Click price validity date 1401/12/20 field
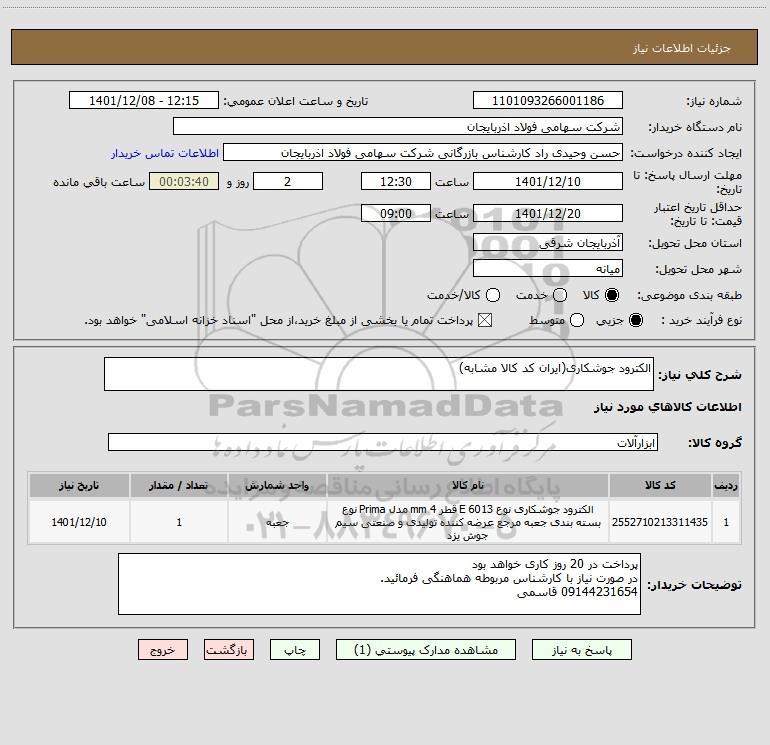The height and width of the screenshot is (745, 770). pyautogui.click(x=548, y=213)
